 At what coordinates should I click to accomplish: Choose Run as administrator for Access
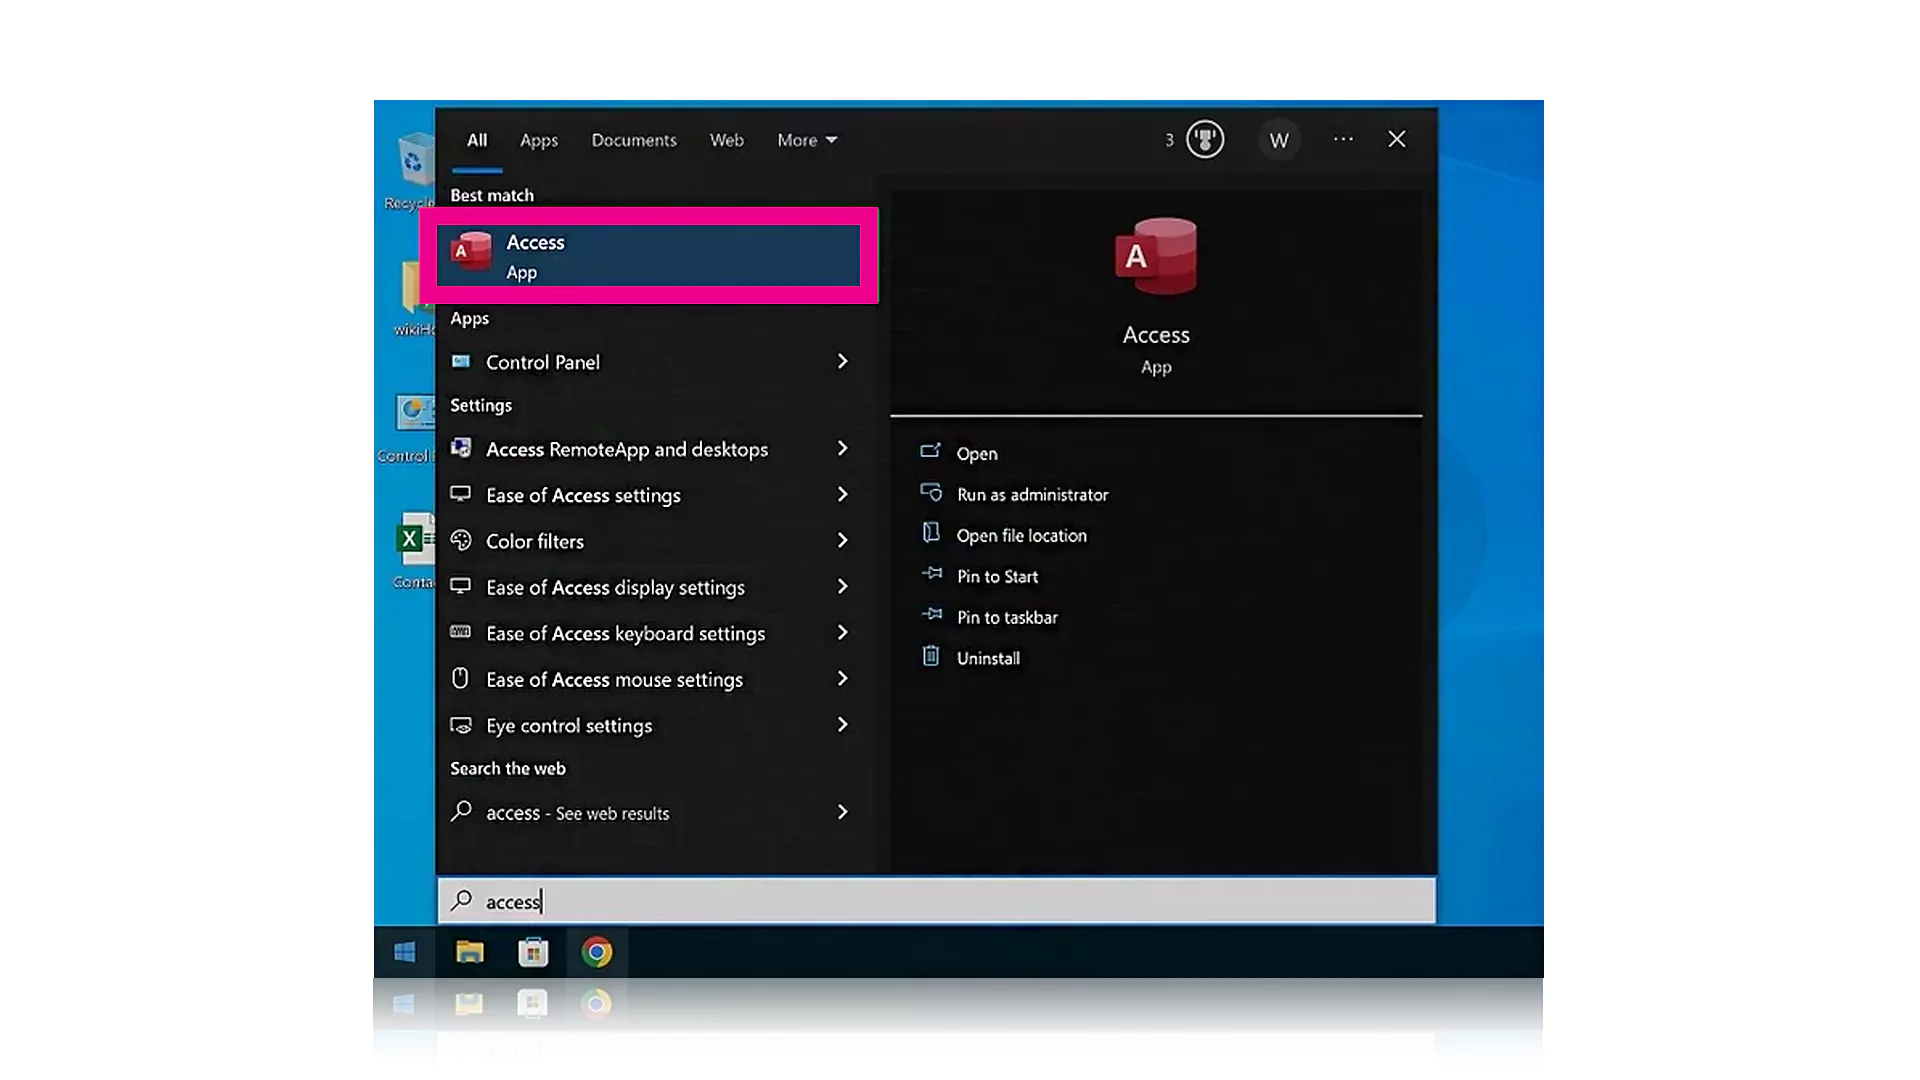(x=1033, y=494)
